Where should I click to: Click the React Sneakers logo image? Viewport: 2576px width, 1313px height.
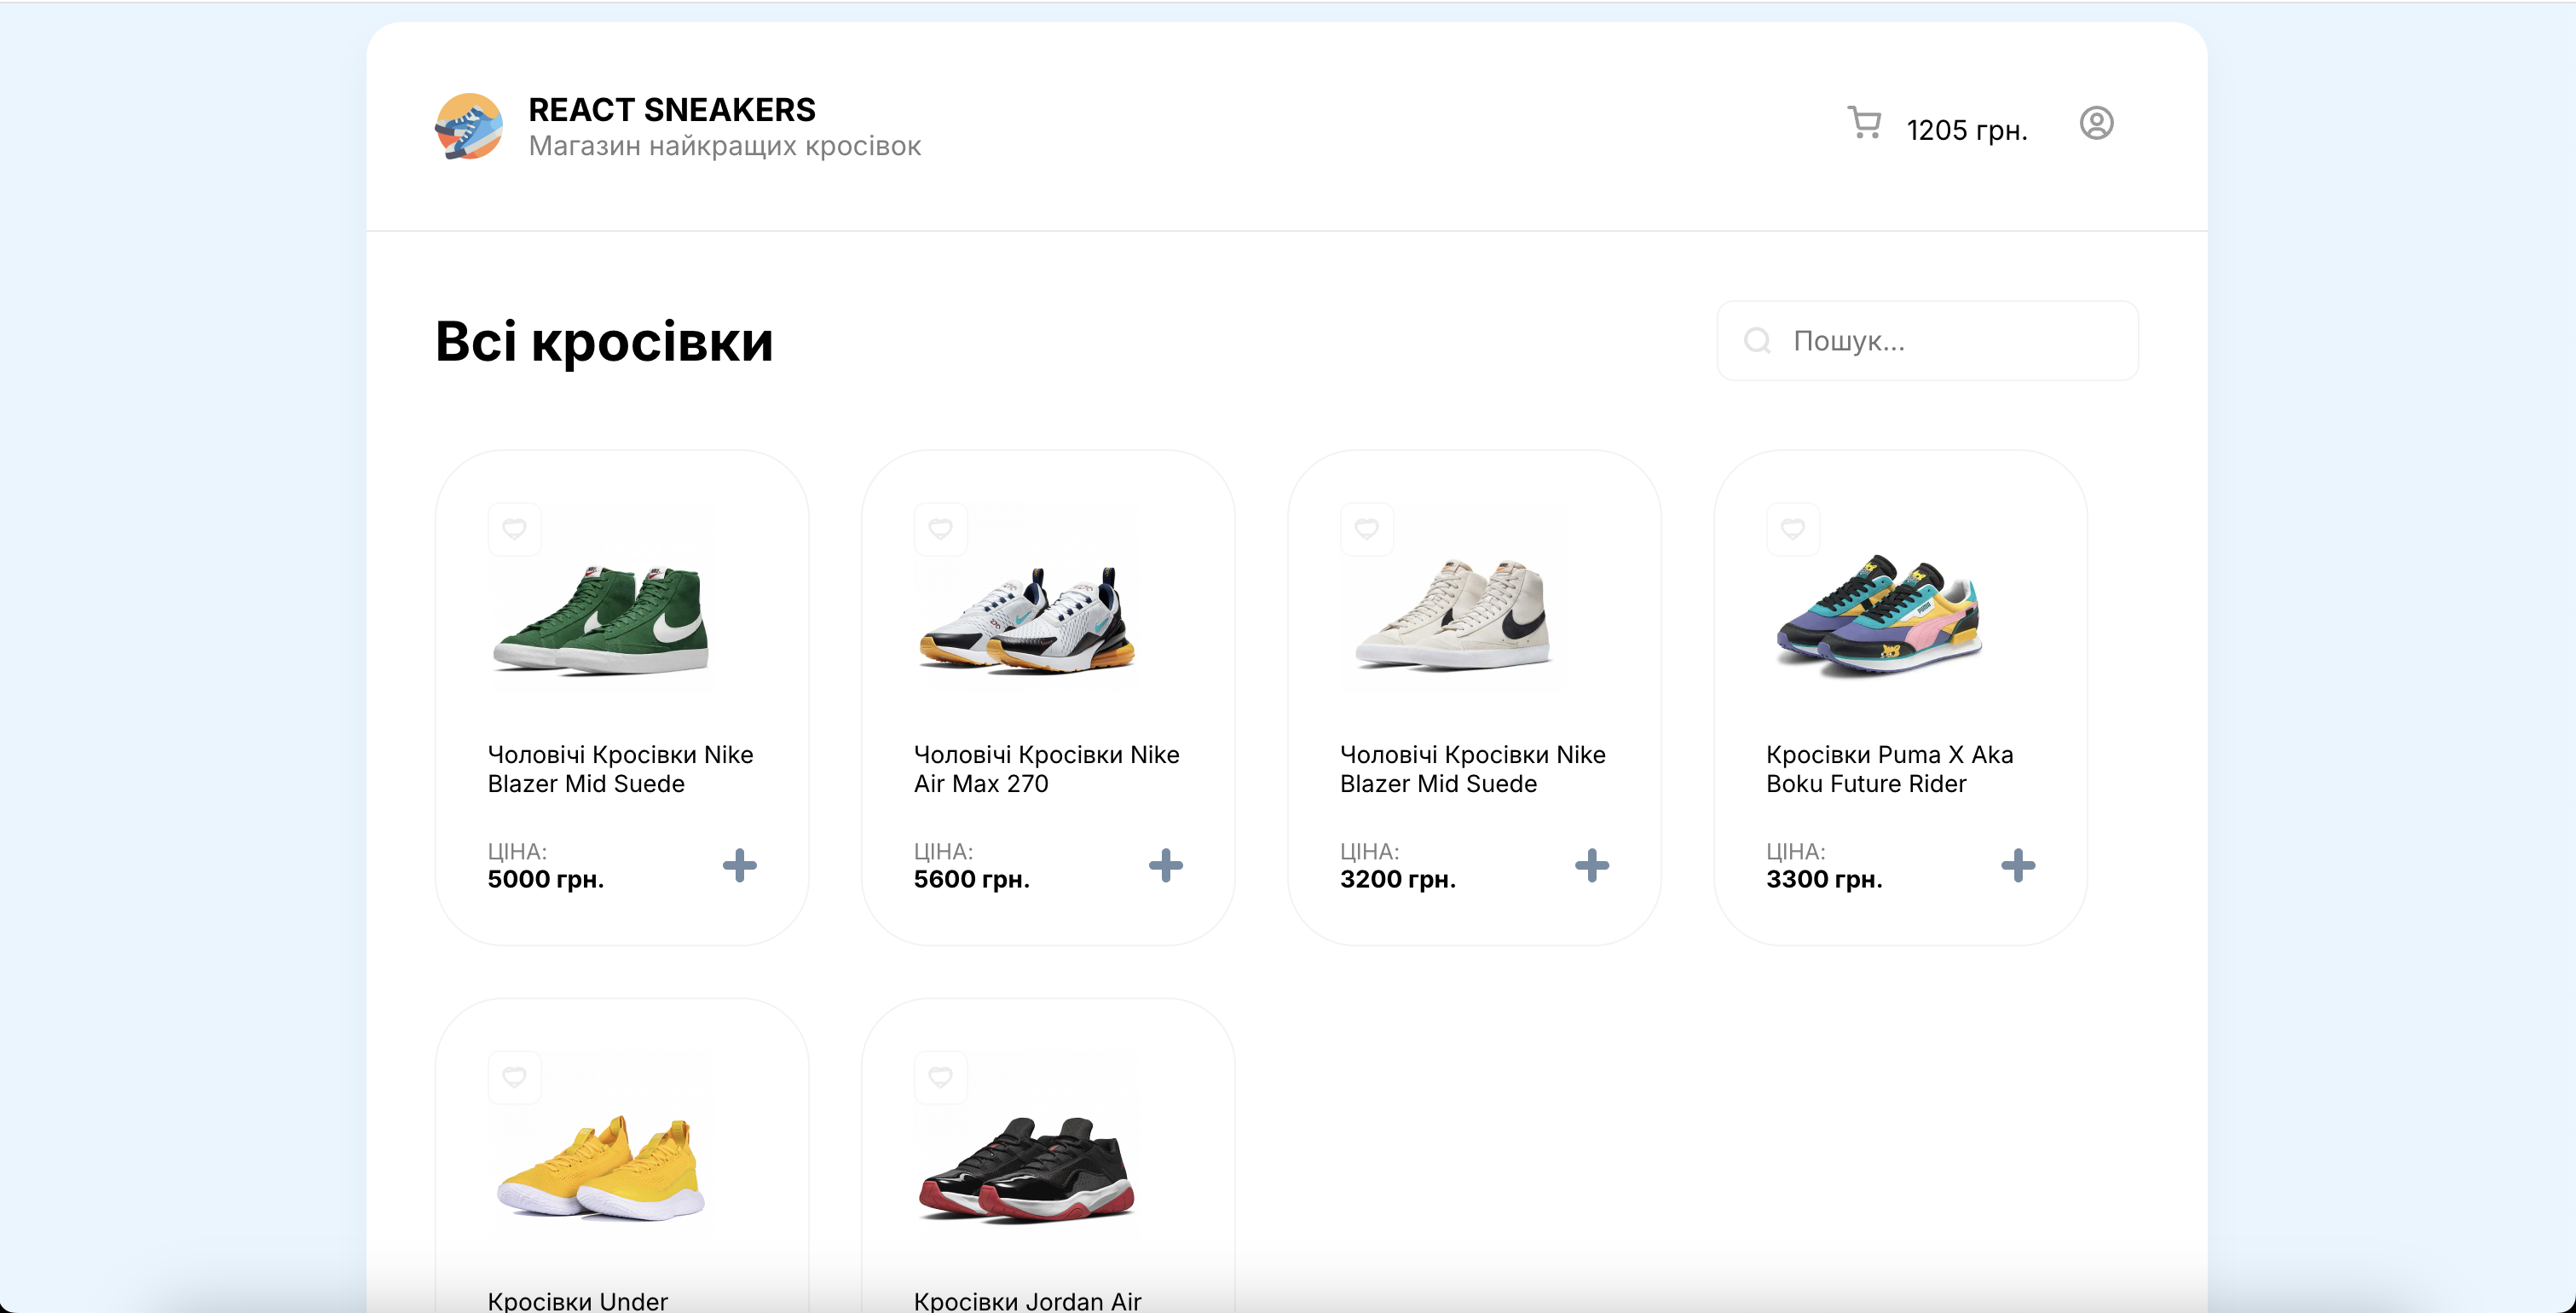[468, 127]
